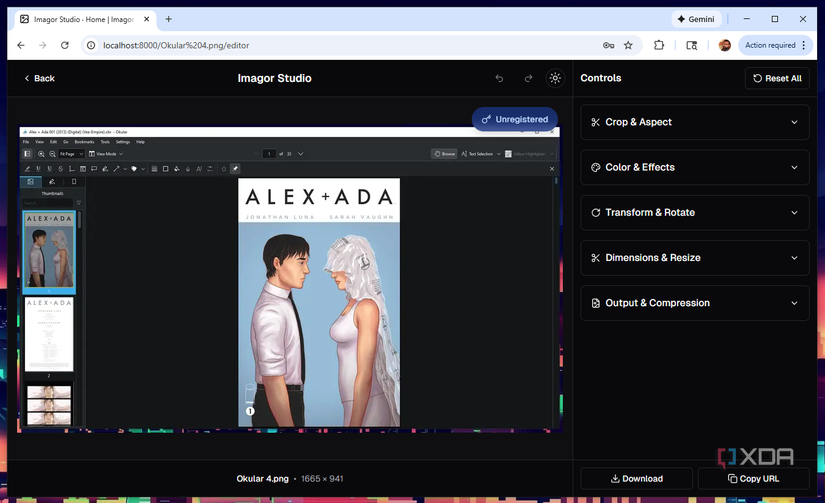Click the Action required button
Viewport: 825px width, 503px height.
[770, 45]
